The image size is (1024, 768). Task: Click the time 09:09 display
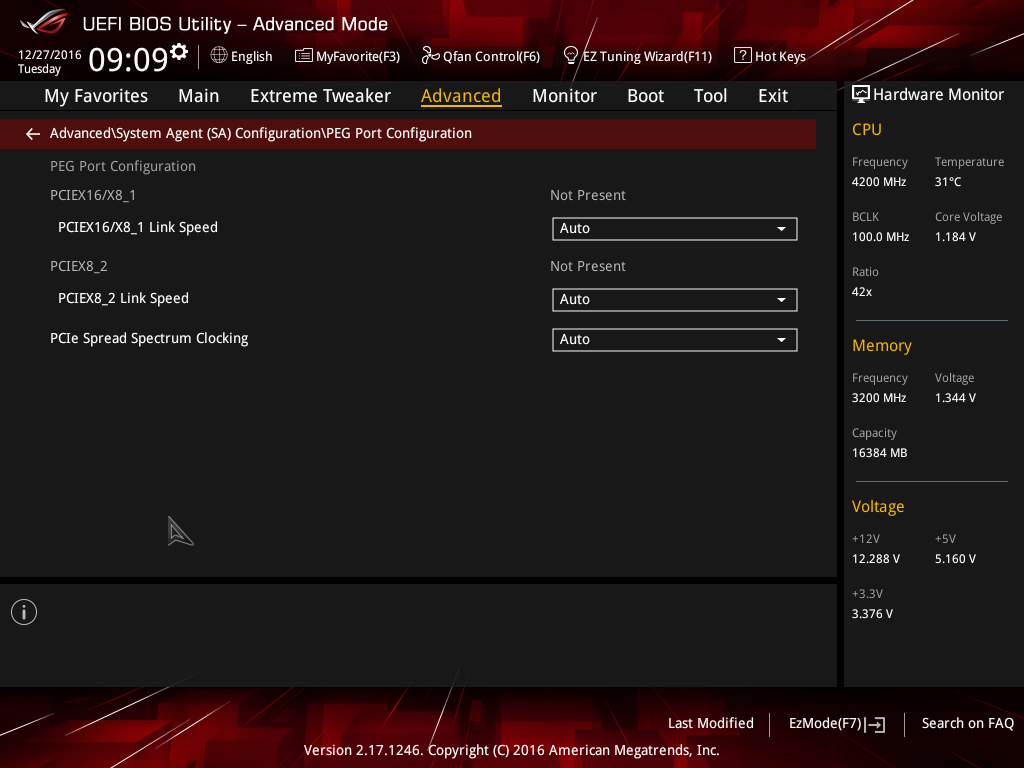(129, 59)
